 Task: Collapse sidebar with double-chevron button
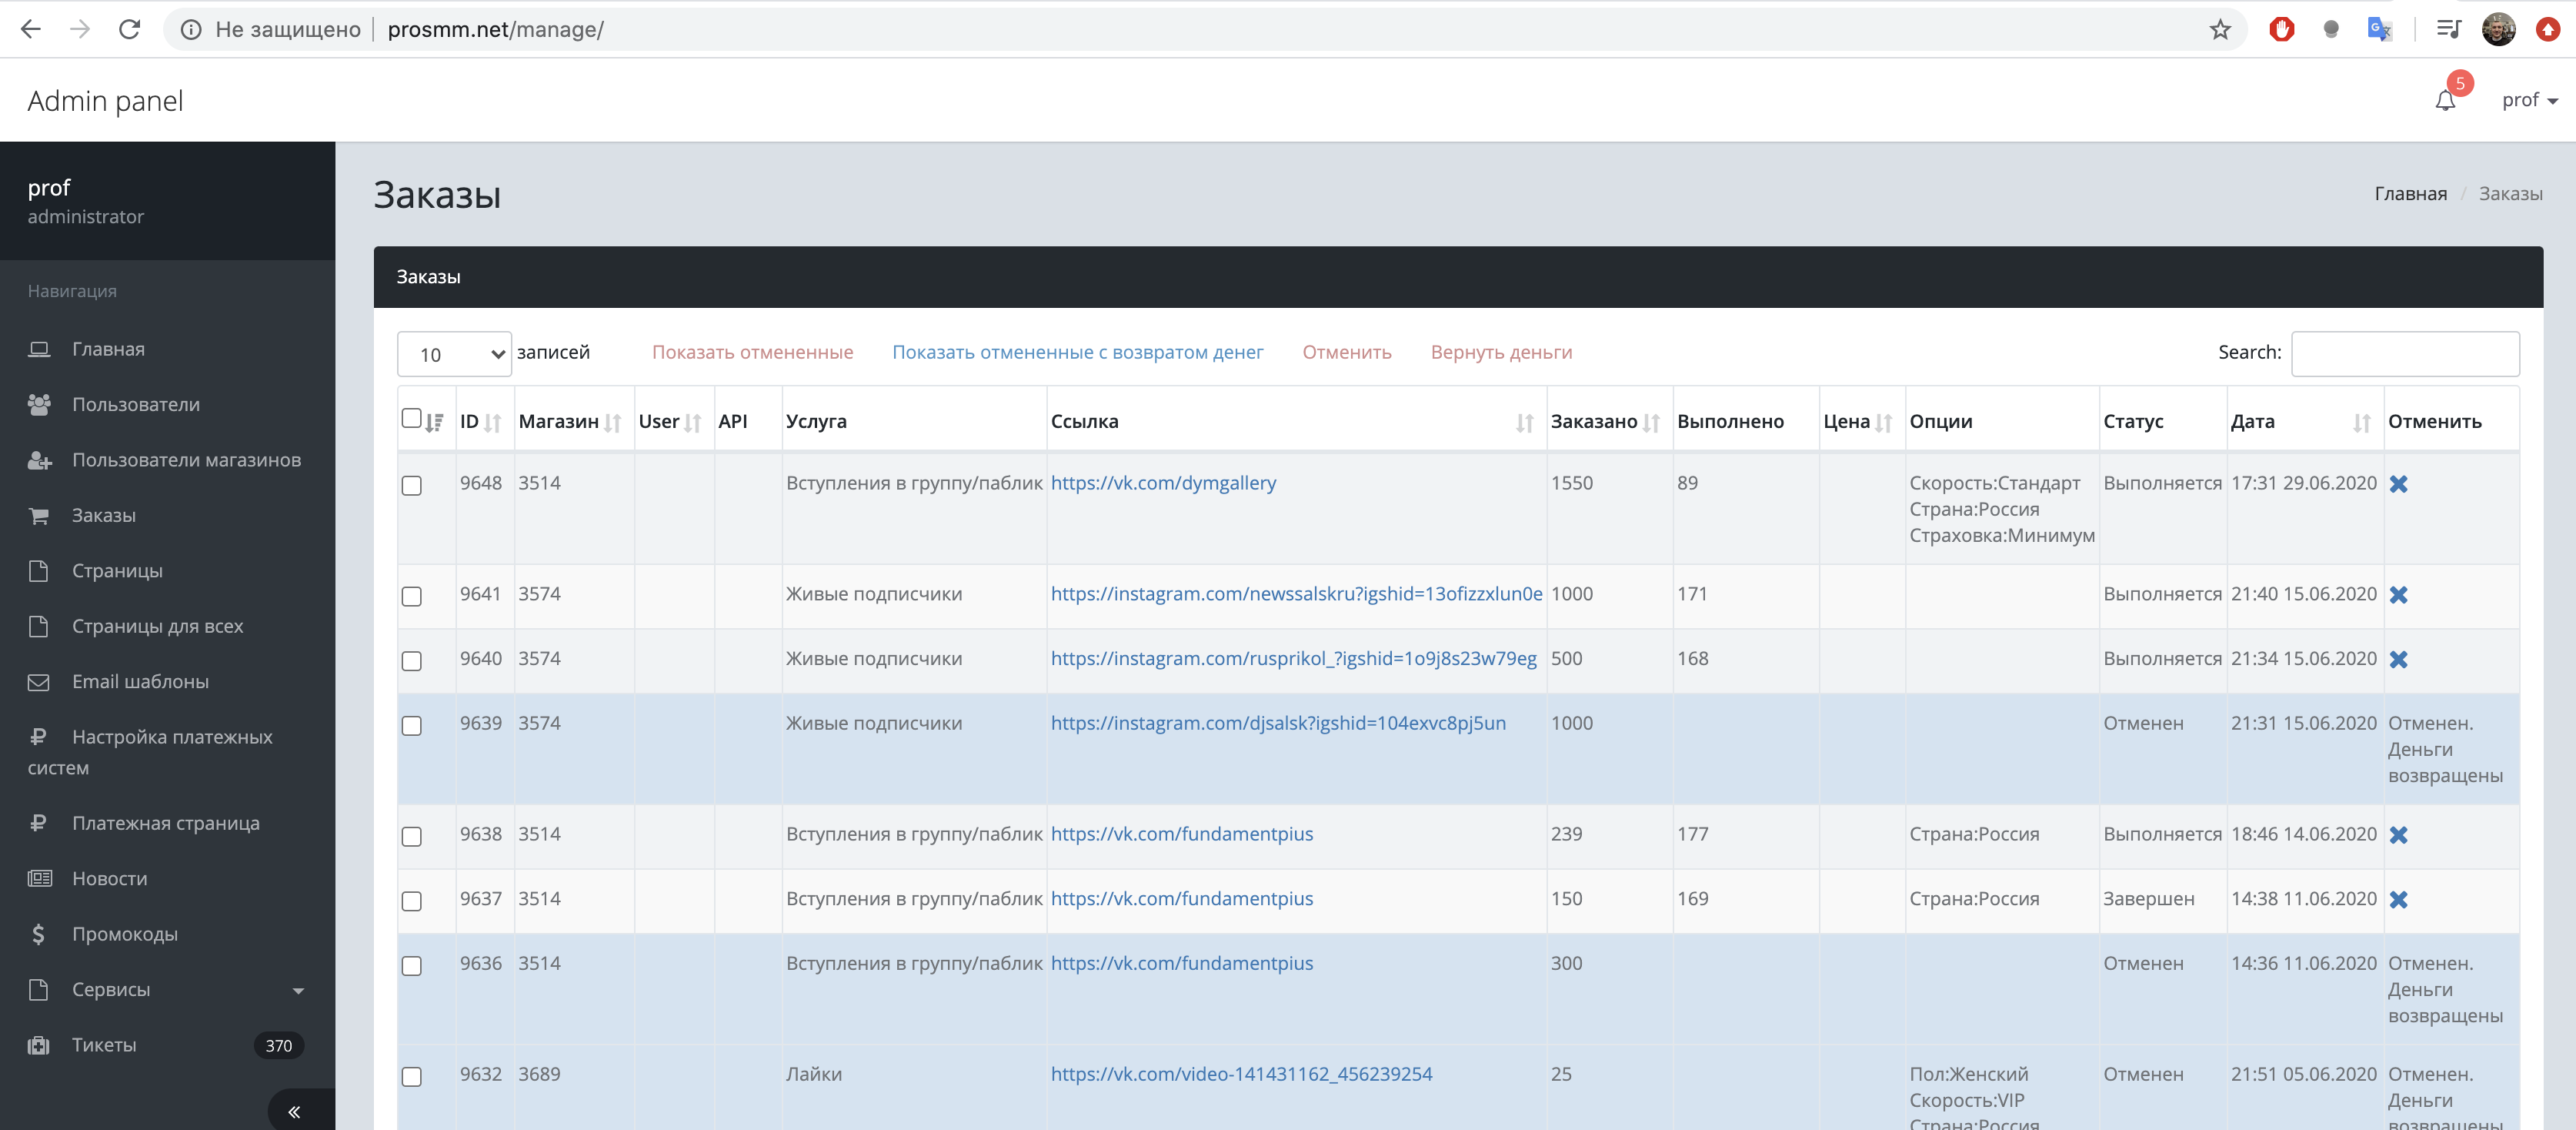coord(294,1111)
